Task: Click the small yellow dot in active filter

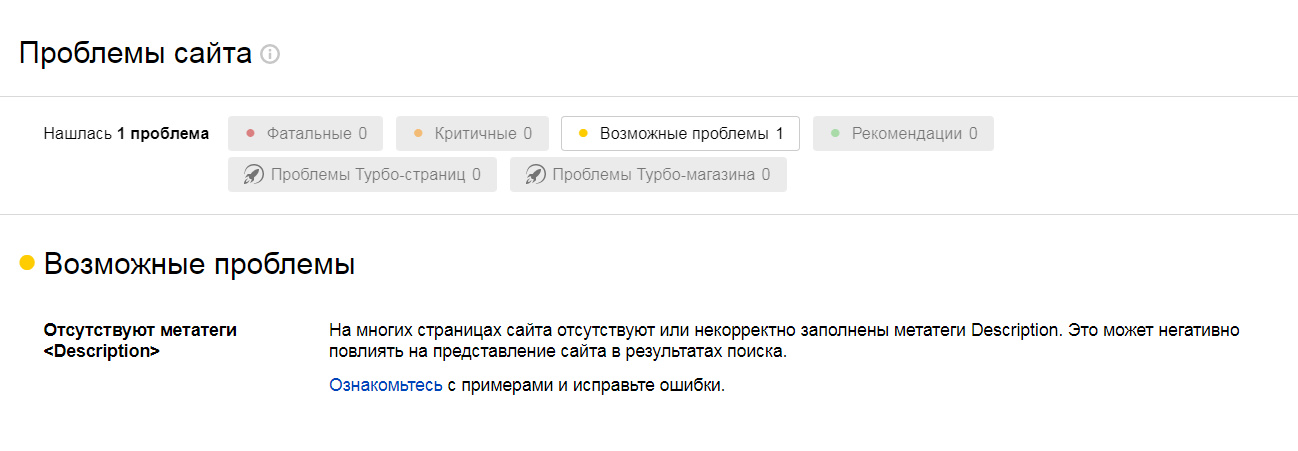Action: pos(583,133)
